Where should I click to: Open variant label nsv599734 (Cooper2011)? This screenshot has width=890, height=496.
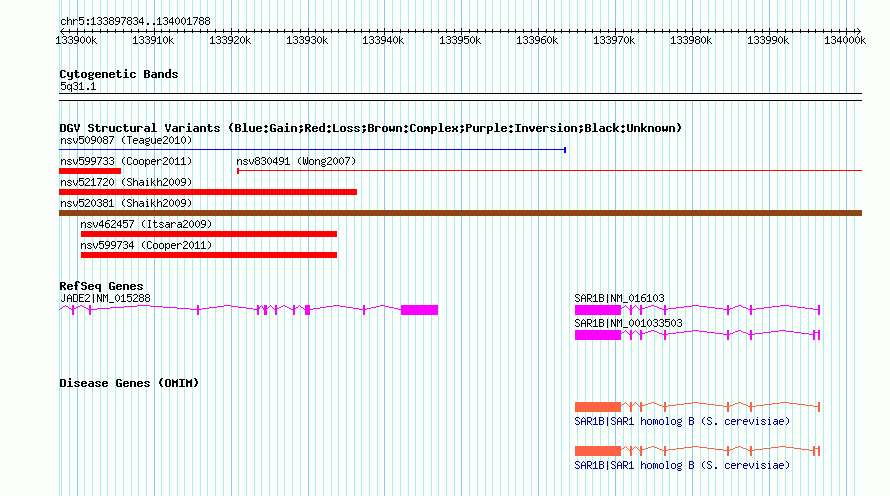[146, 245]
